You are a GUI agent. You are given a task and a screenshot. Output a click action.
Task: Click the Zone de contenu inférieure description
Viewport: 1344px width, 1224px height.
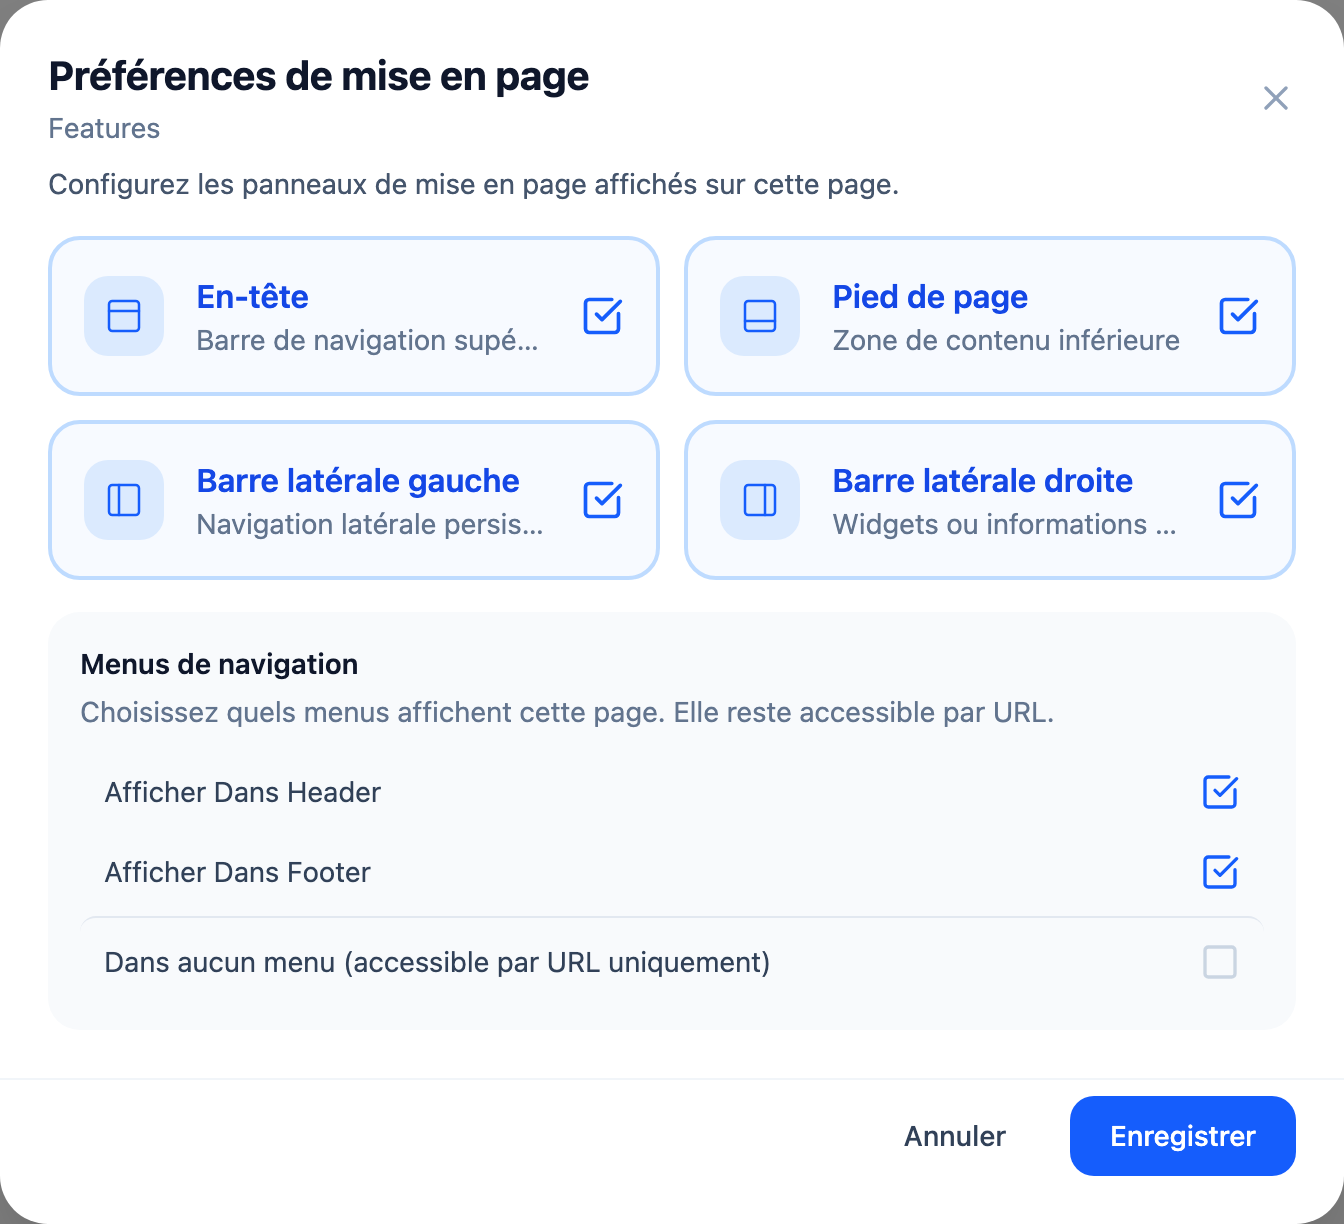[x=1006, y=340]
